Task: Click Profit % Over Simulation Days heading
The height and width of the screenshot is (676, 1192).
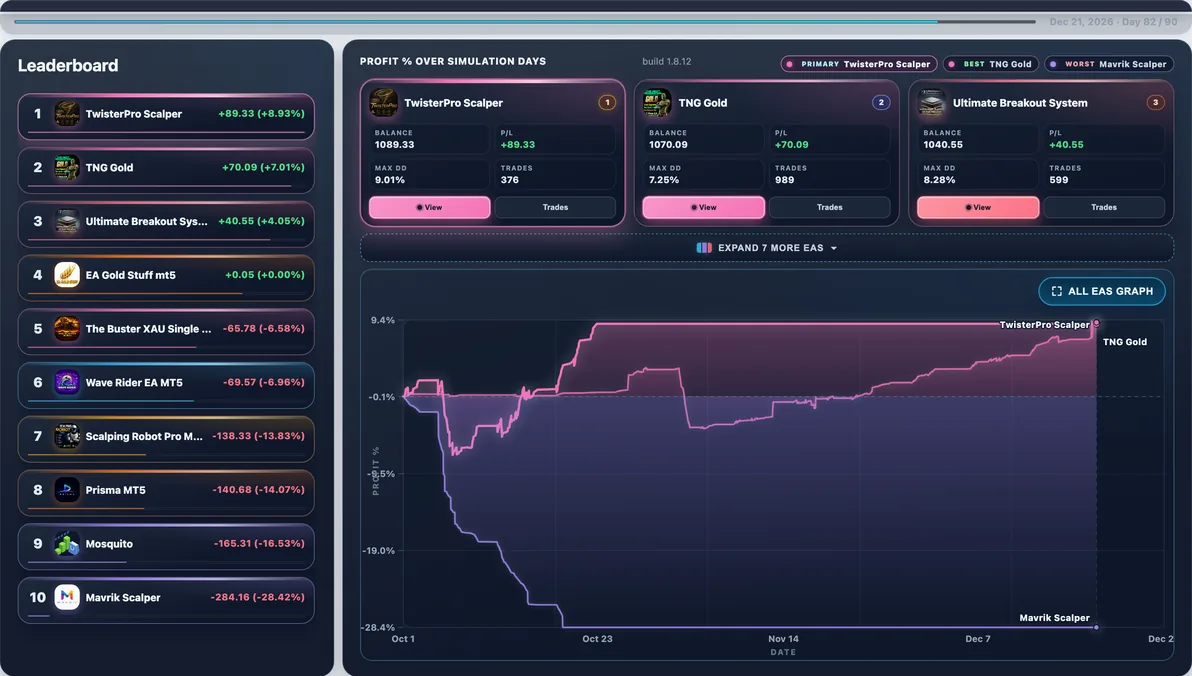Action: [x=453, y=62]
